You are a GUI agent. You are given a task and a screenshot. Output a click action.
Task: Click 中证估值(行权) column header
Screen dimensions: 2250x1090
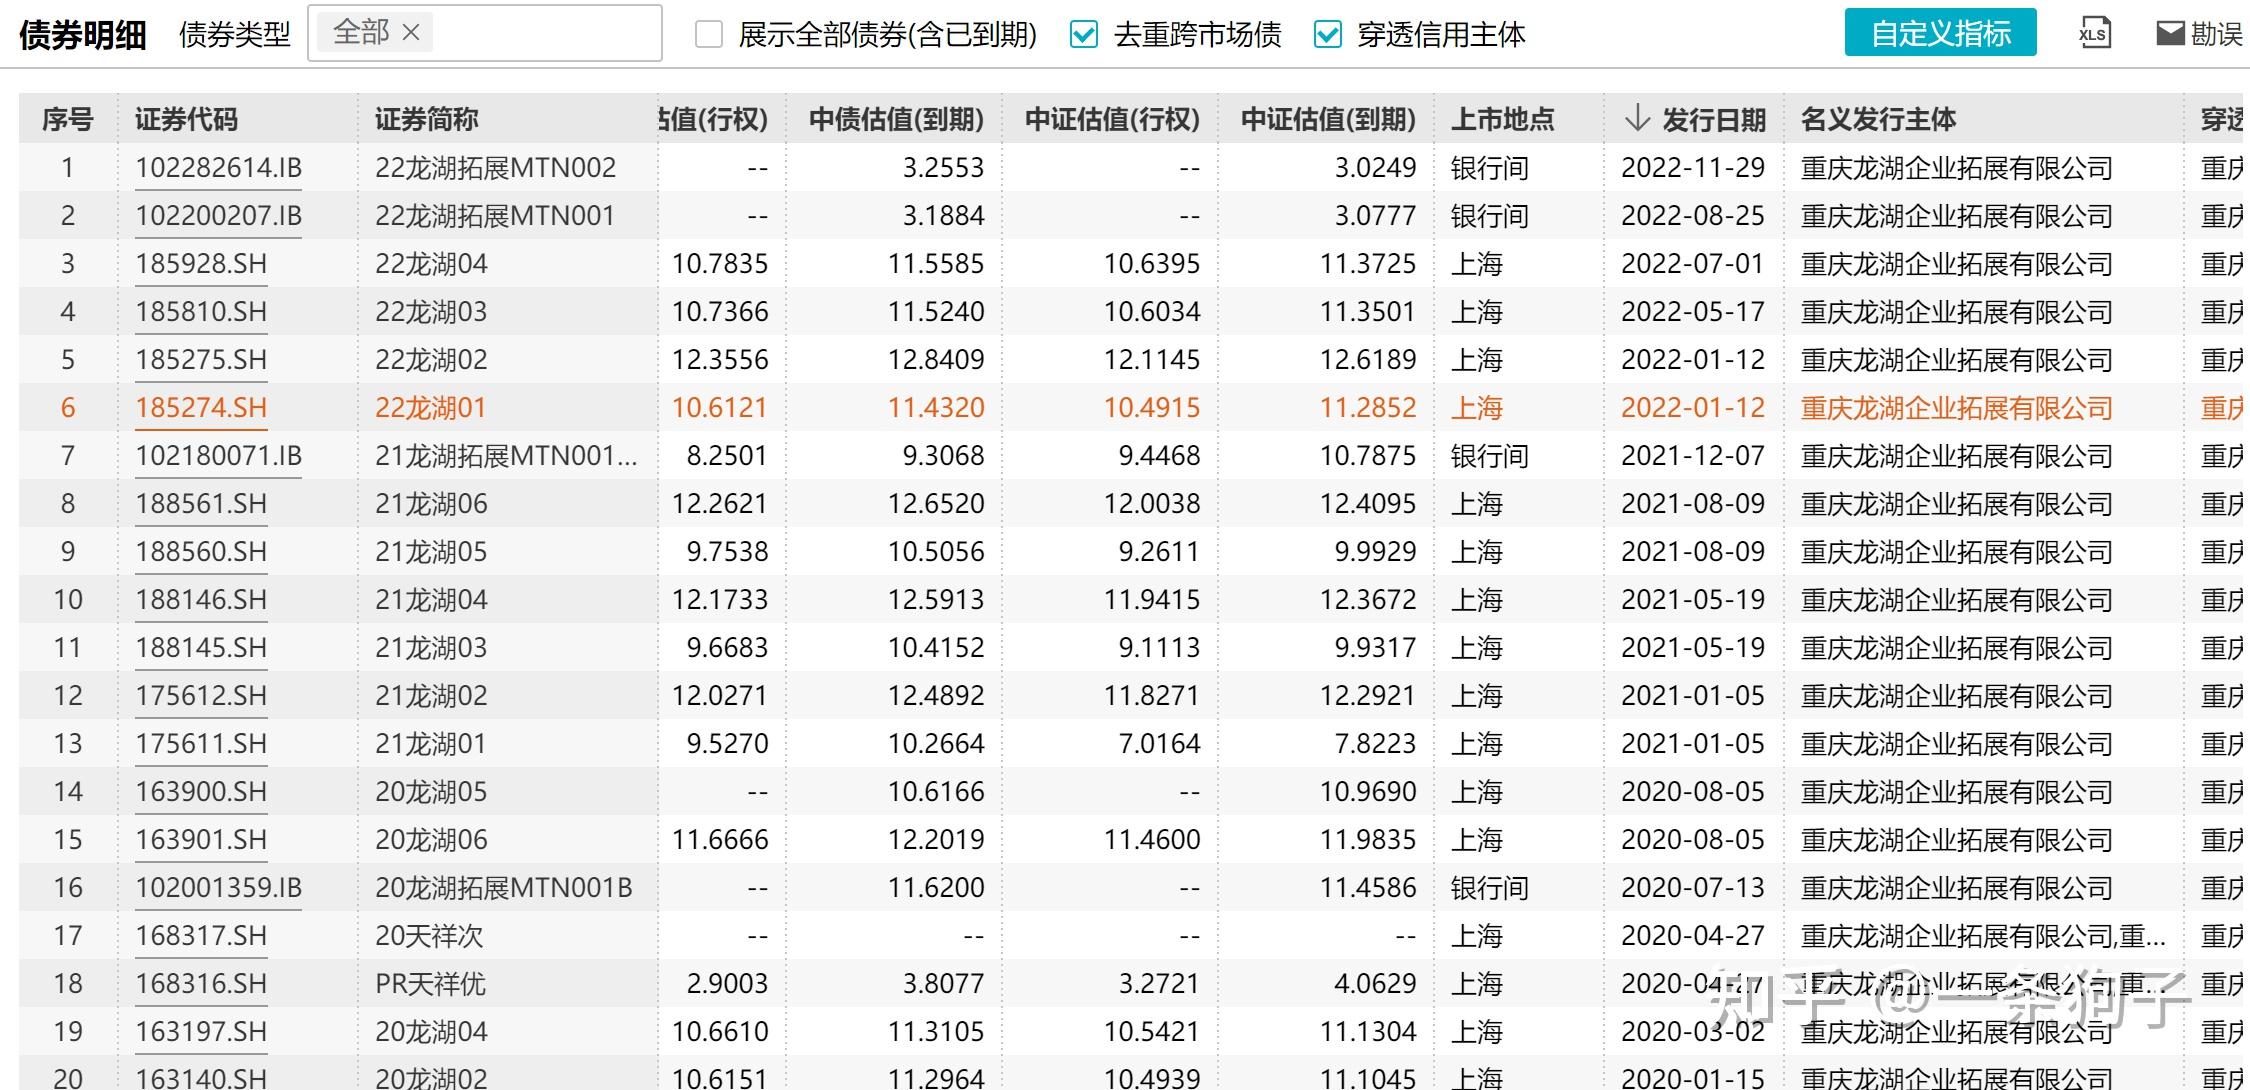[x=1112, y=120]
